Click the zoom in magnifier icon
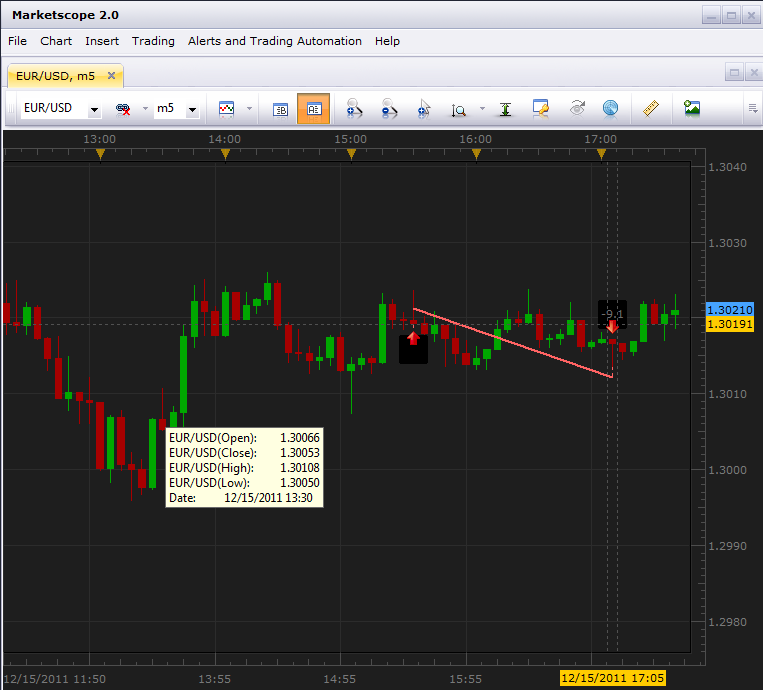This screenshot has height=690, width=763. [354, 108]
